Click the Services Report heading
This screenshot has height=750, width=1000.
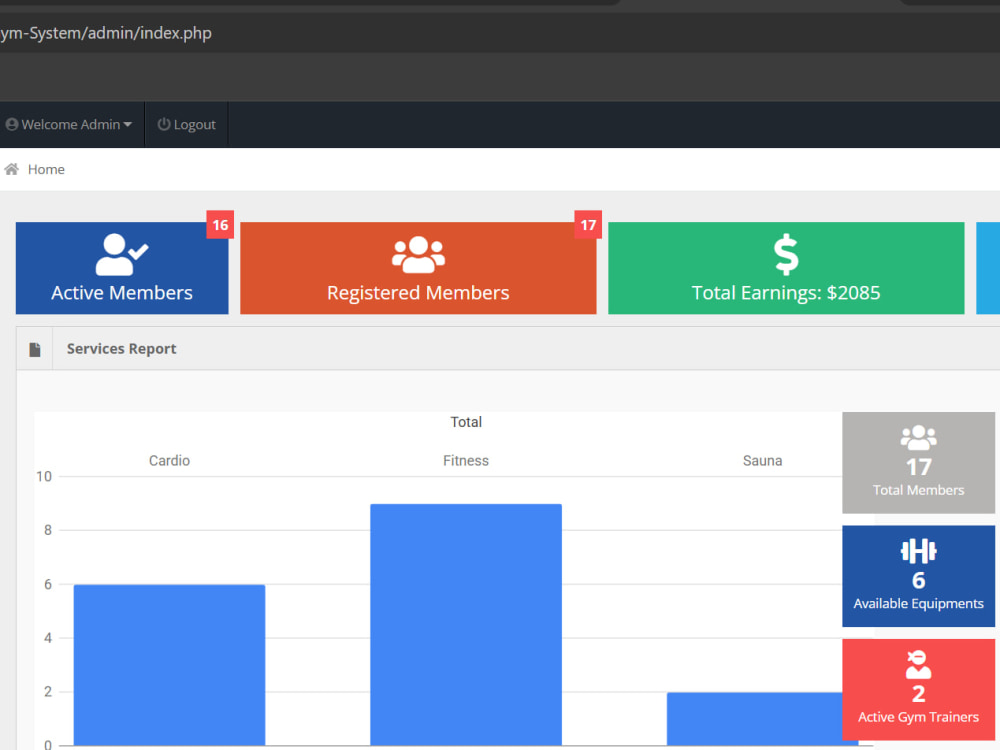[x=121, y=349]
